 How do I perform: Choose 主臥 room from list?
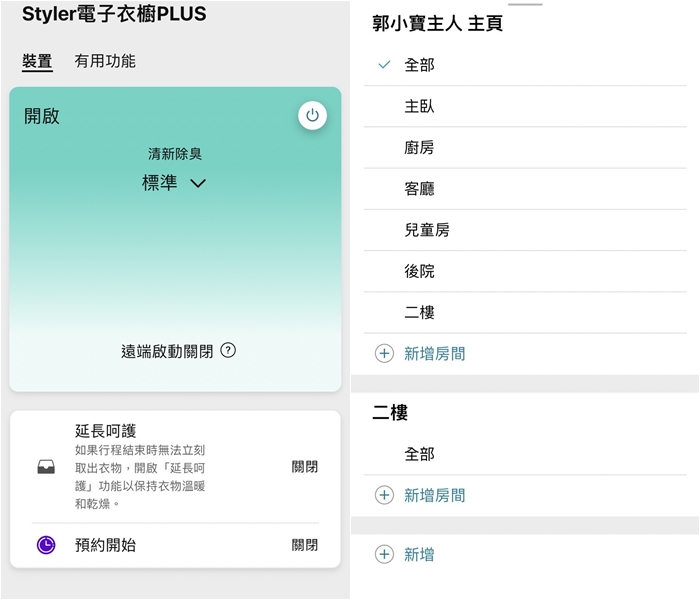[419, 106]
